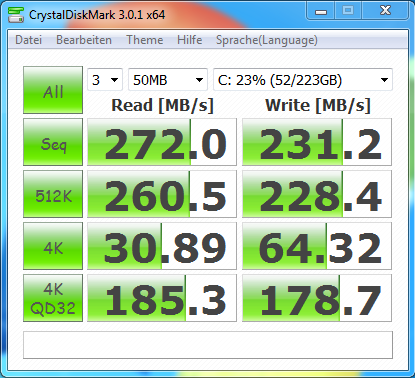Click the Write [MB/s] column header
The width and height of the screenshot is (415, 378).
(318, 105)
